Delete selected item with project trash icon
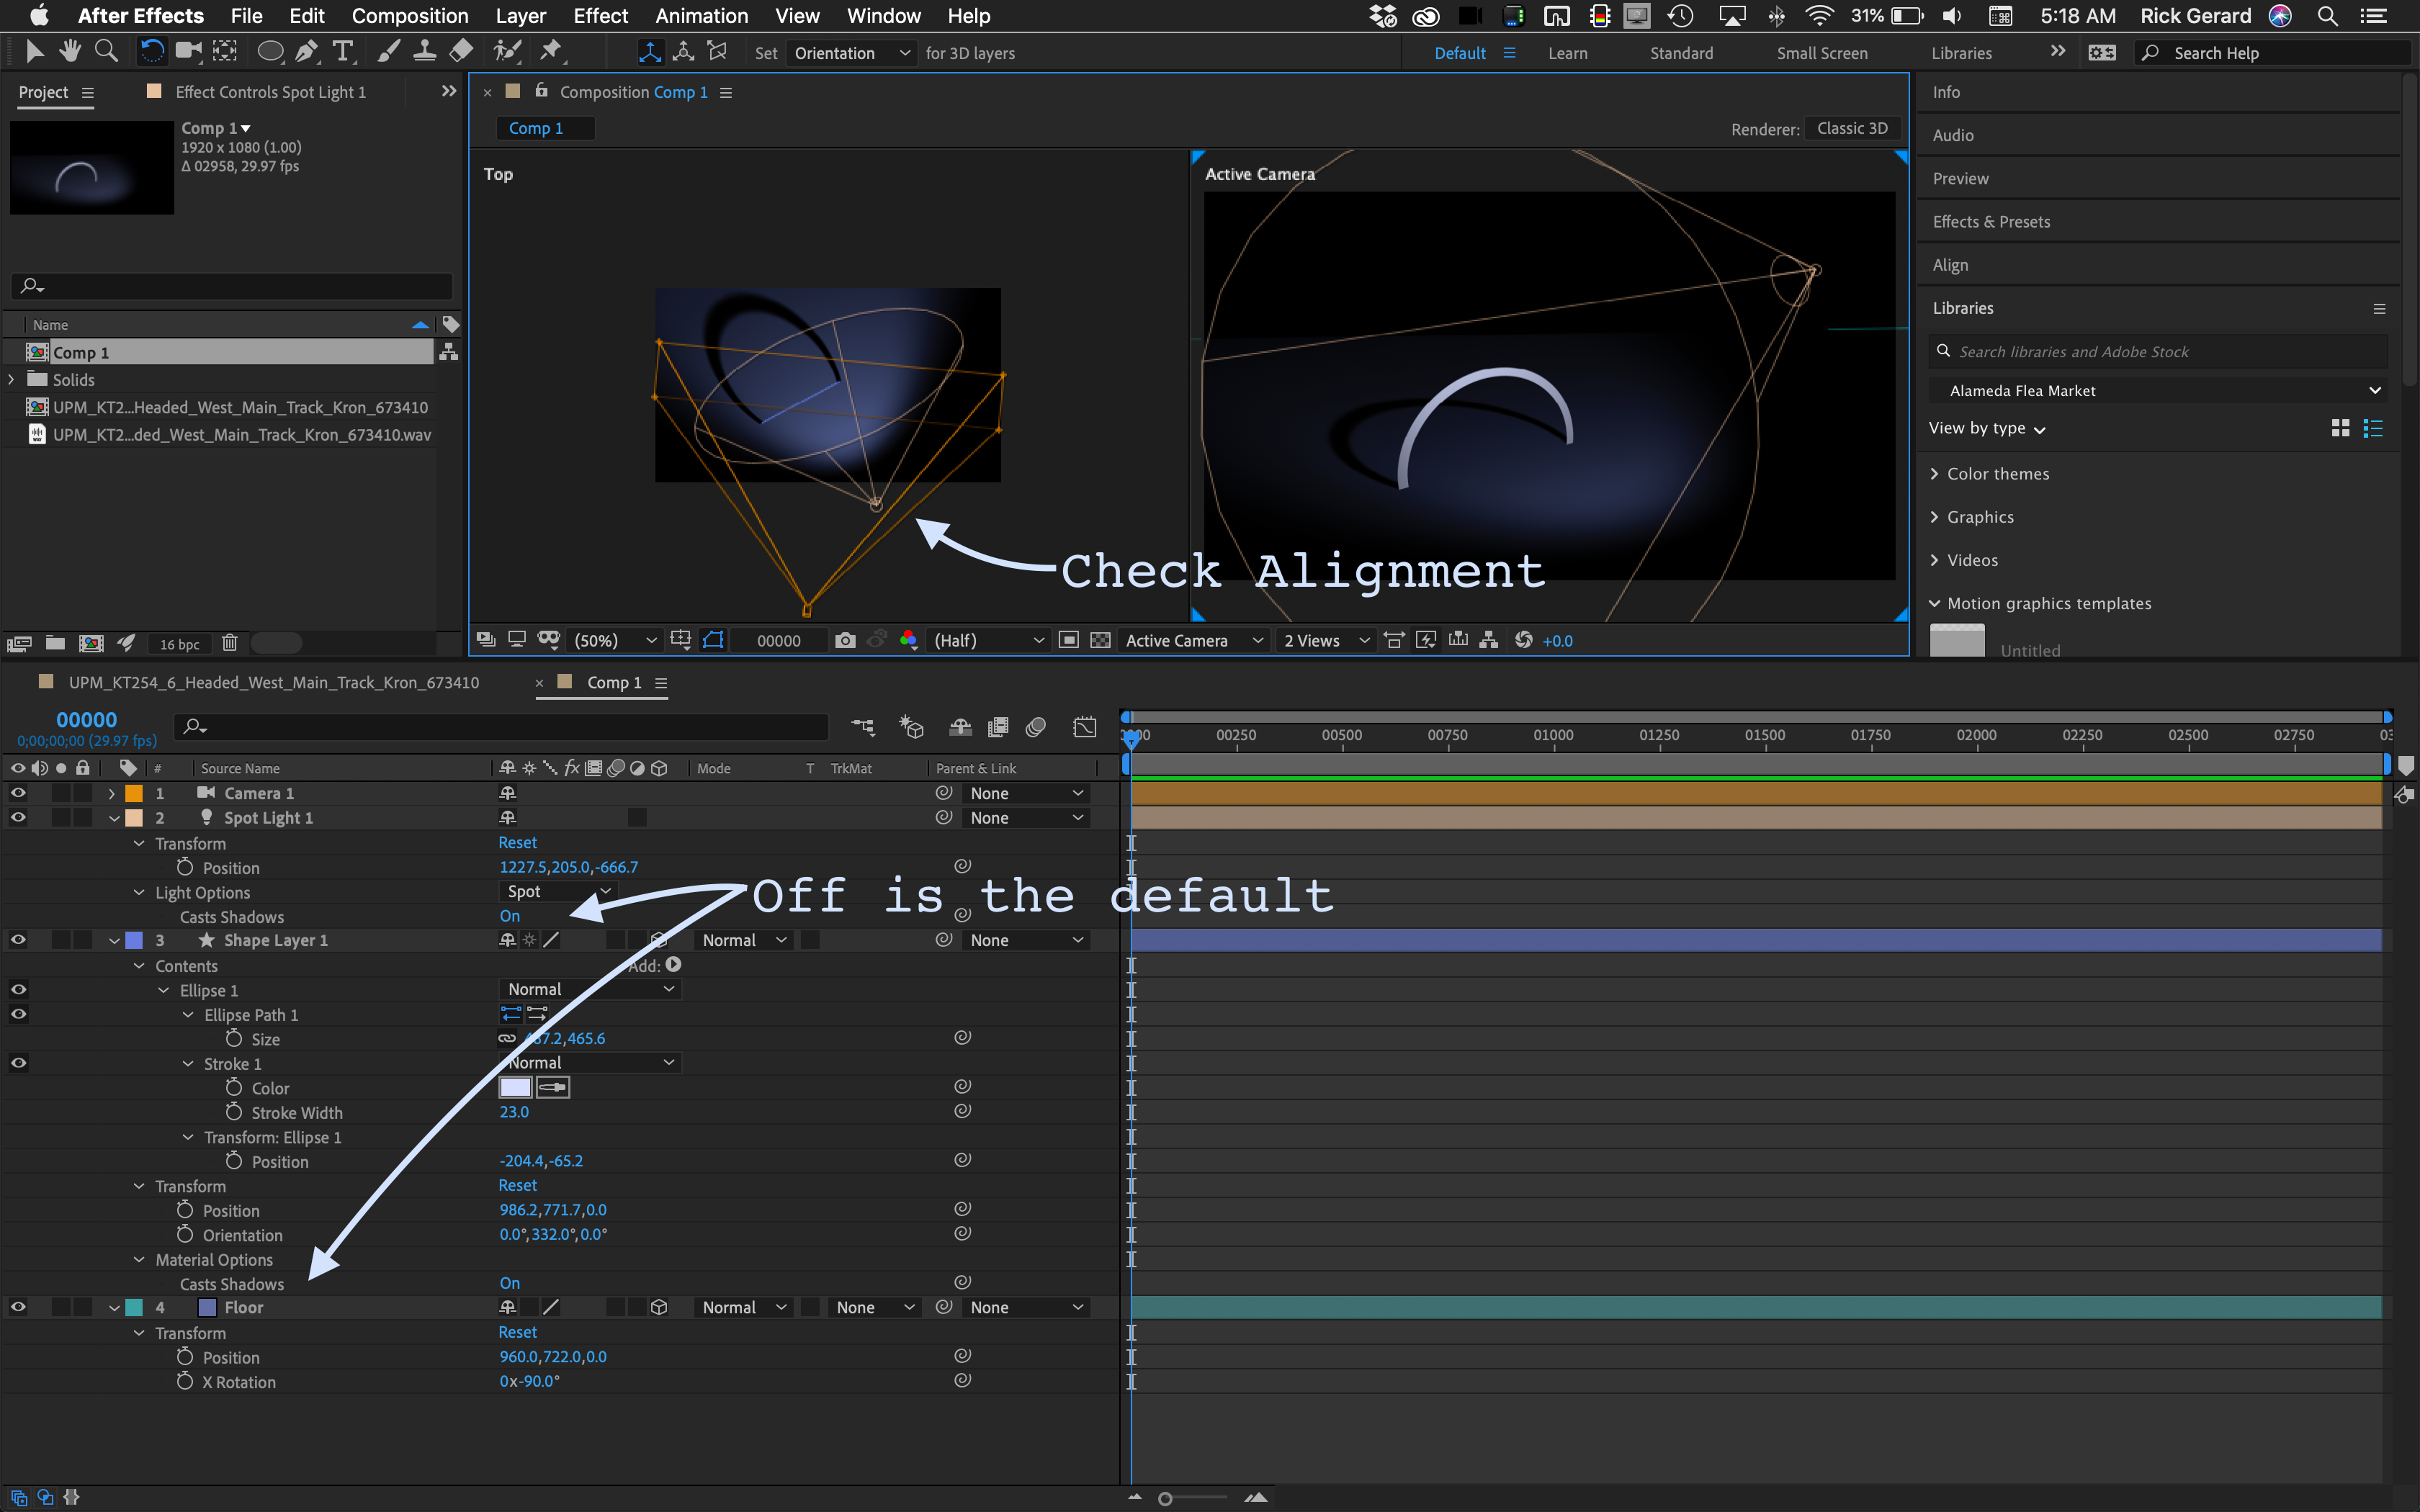The height and width of the screenshot is (1512, 2420). click(229, 643)
